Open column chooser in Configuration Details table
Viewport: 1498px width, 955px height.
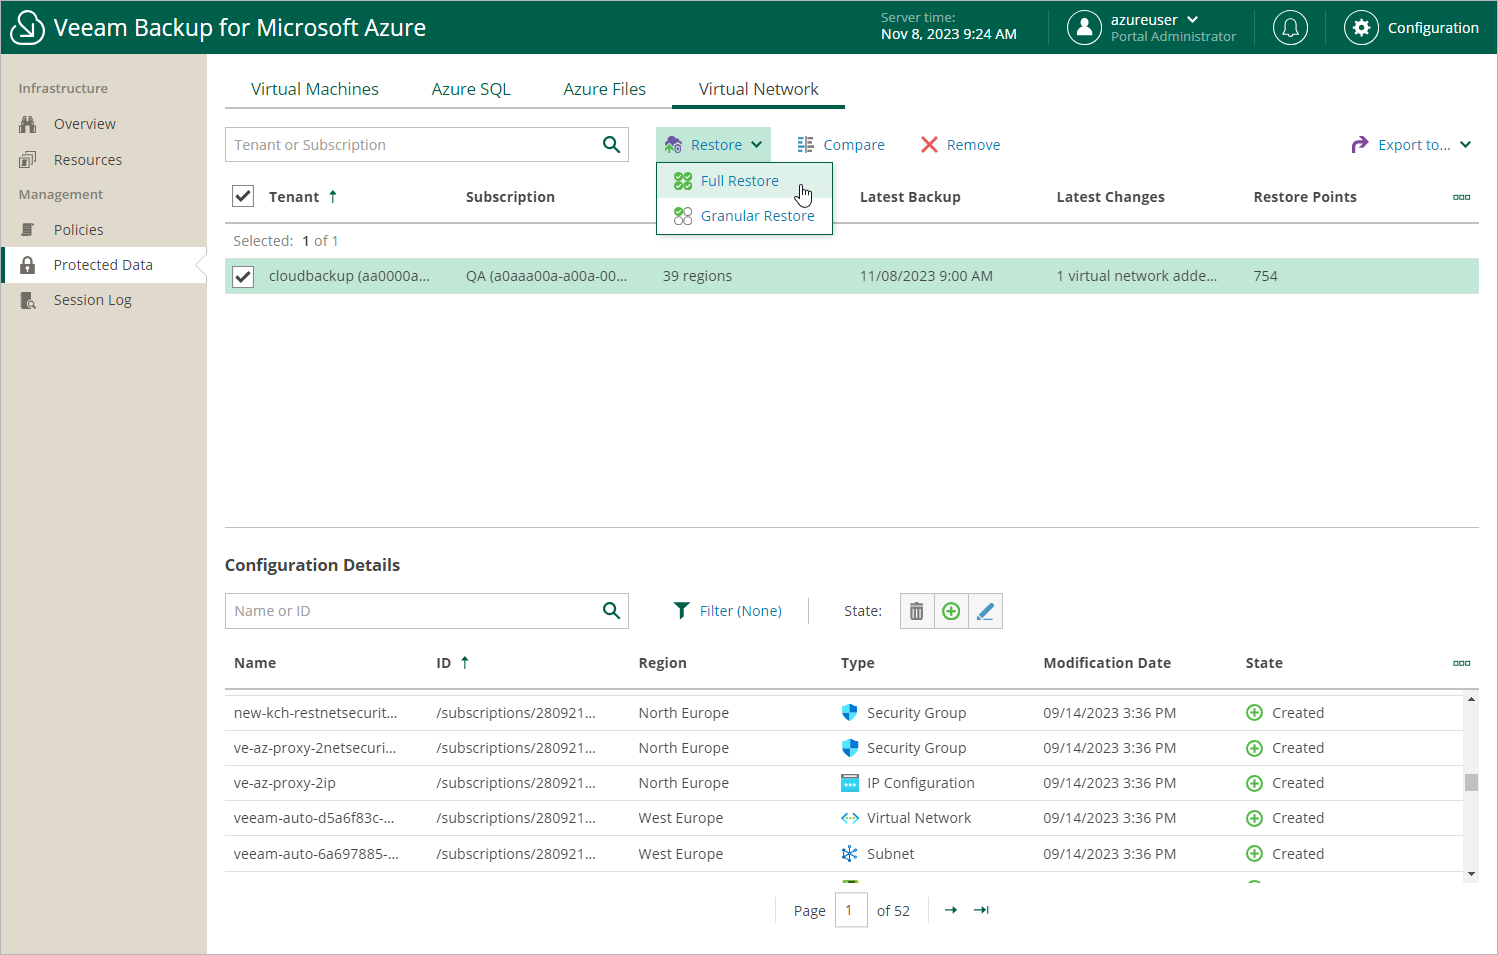click(1461, 663)
